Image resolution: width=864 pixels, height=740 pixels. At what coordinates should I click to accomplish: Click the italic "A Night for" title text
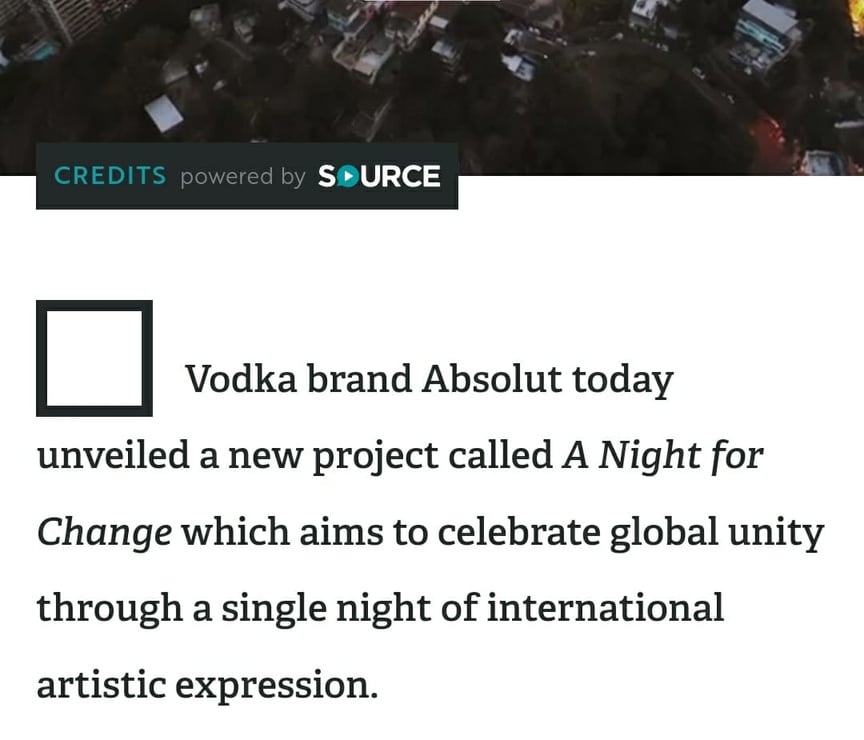(x=663, y=456)
